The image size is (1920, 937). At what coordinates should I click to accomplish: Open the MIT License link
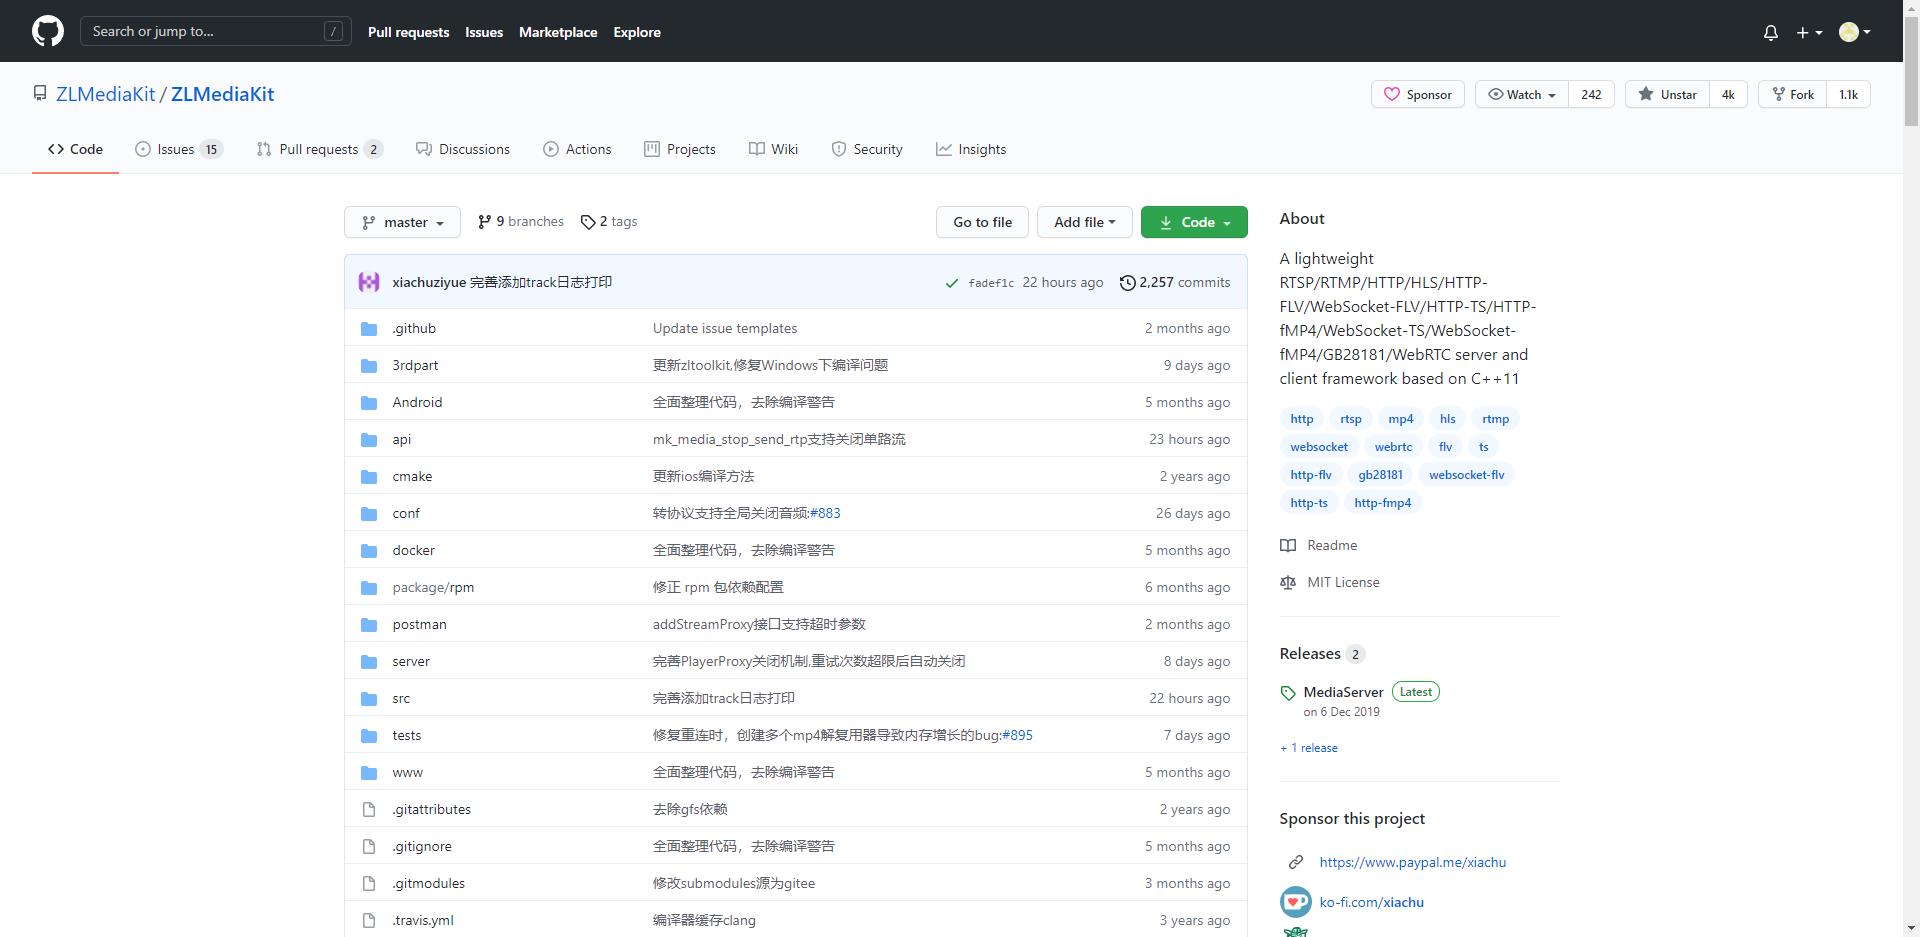click(x=1330, y=582)
